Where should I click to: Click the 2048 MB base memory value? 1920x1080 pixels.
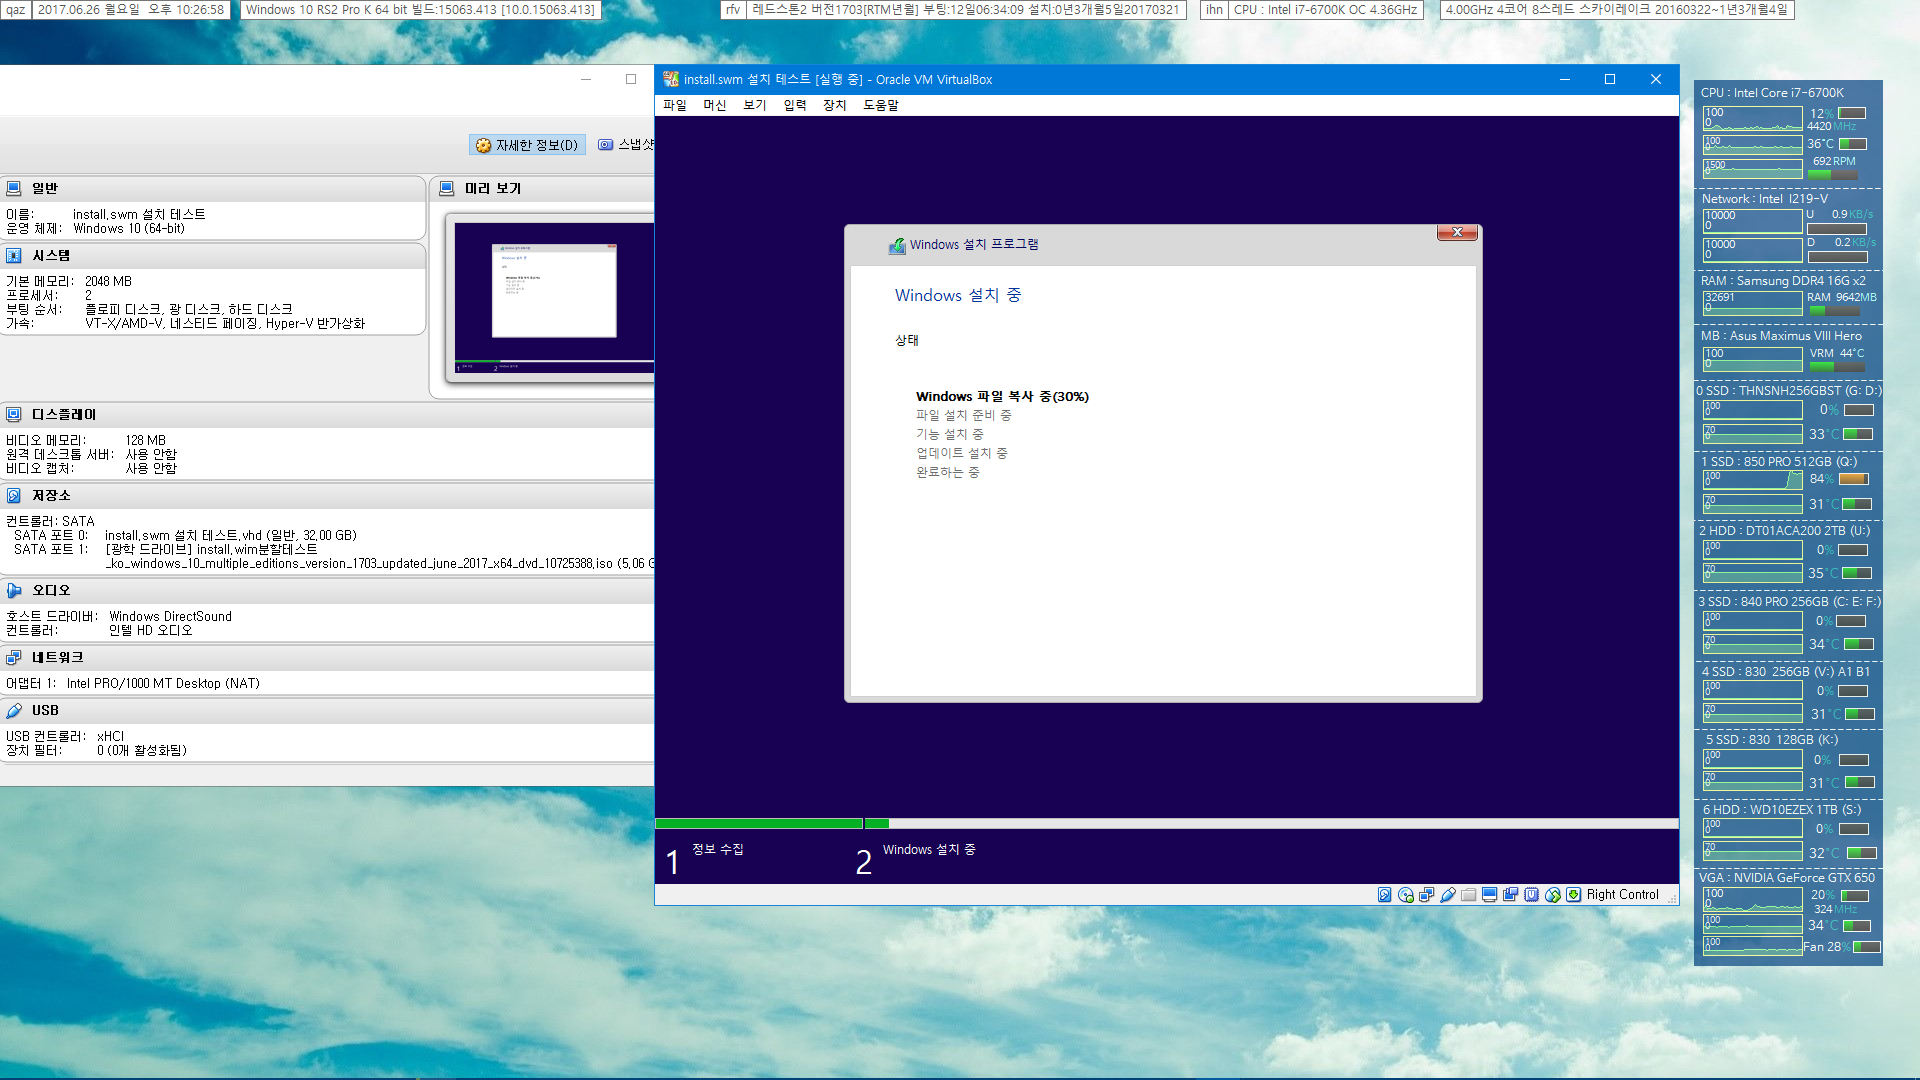(x=108, y=281)
